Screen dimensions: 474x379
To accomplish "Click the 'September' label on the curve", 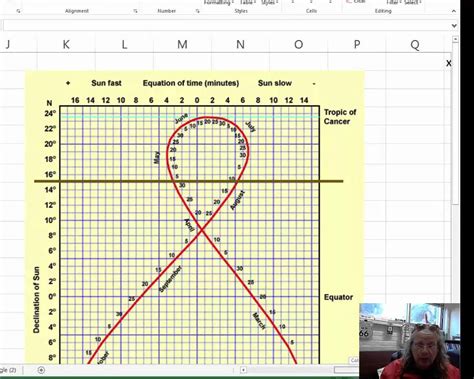I will coord(170,279).
